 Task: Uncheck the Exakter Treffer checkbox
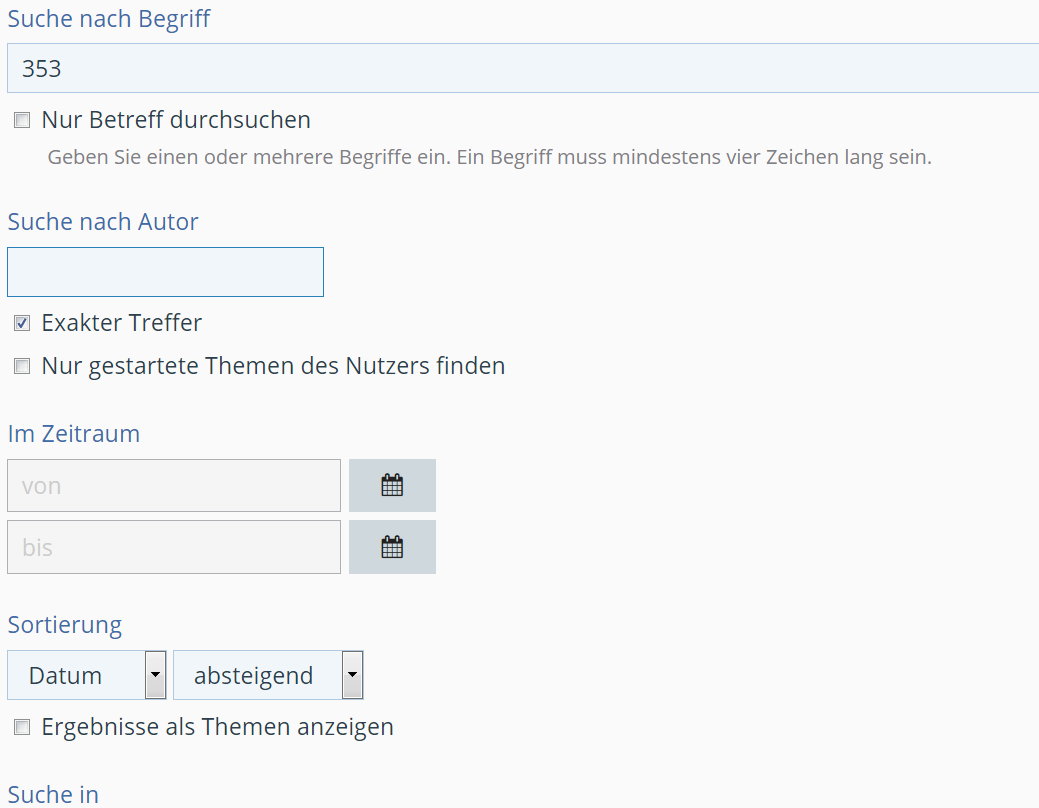tap(22, 324)
